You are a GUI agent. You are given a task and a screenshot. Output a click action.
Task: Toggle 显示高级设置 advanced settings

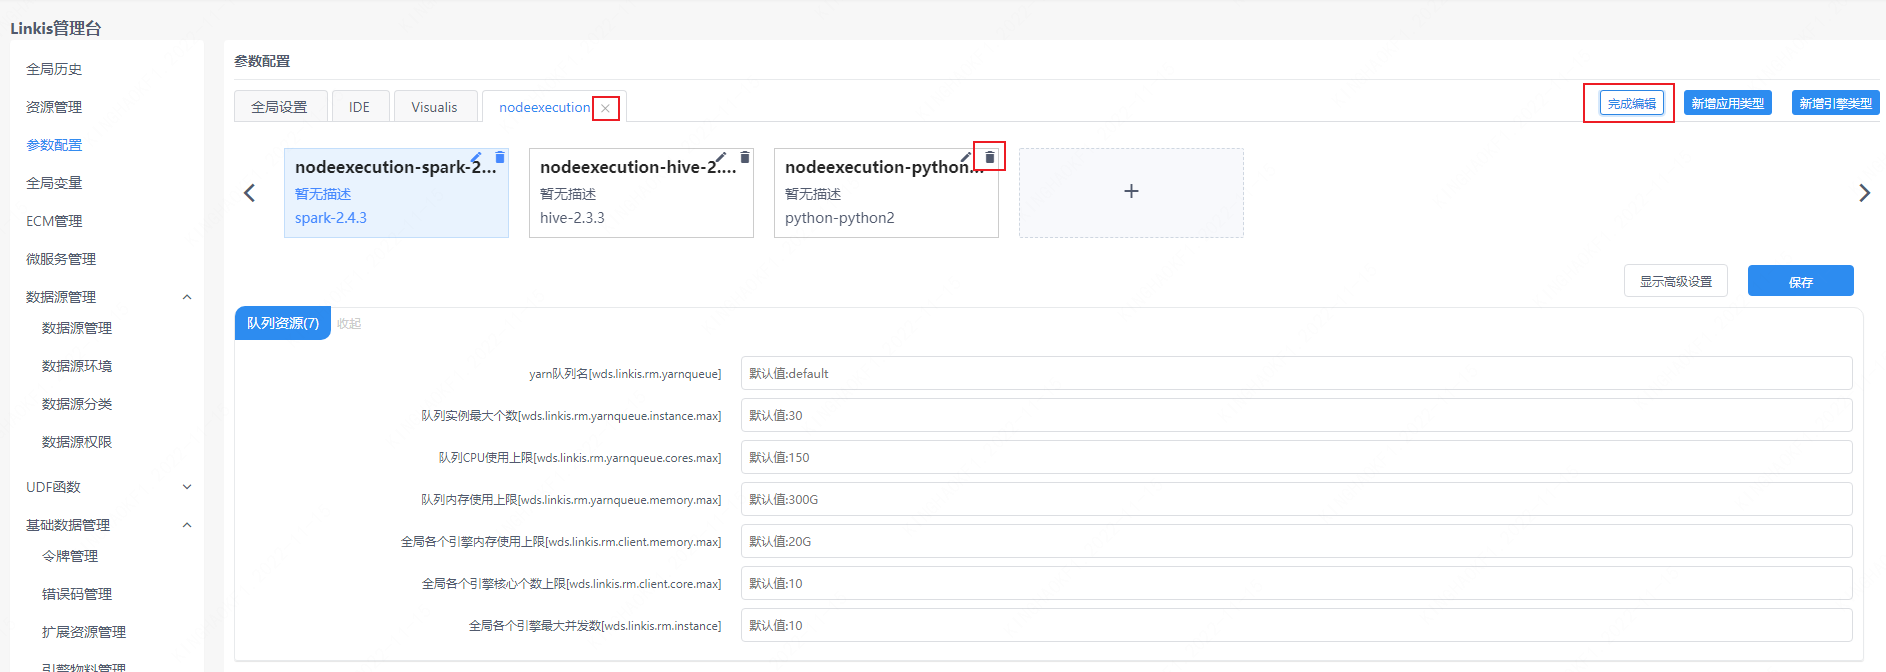[1675, 282]
